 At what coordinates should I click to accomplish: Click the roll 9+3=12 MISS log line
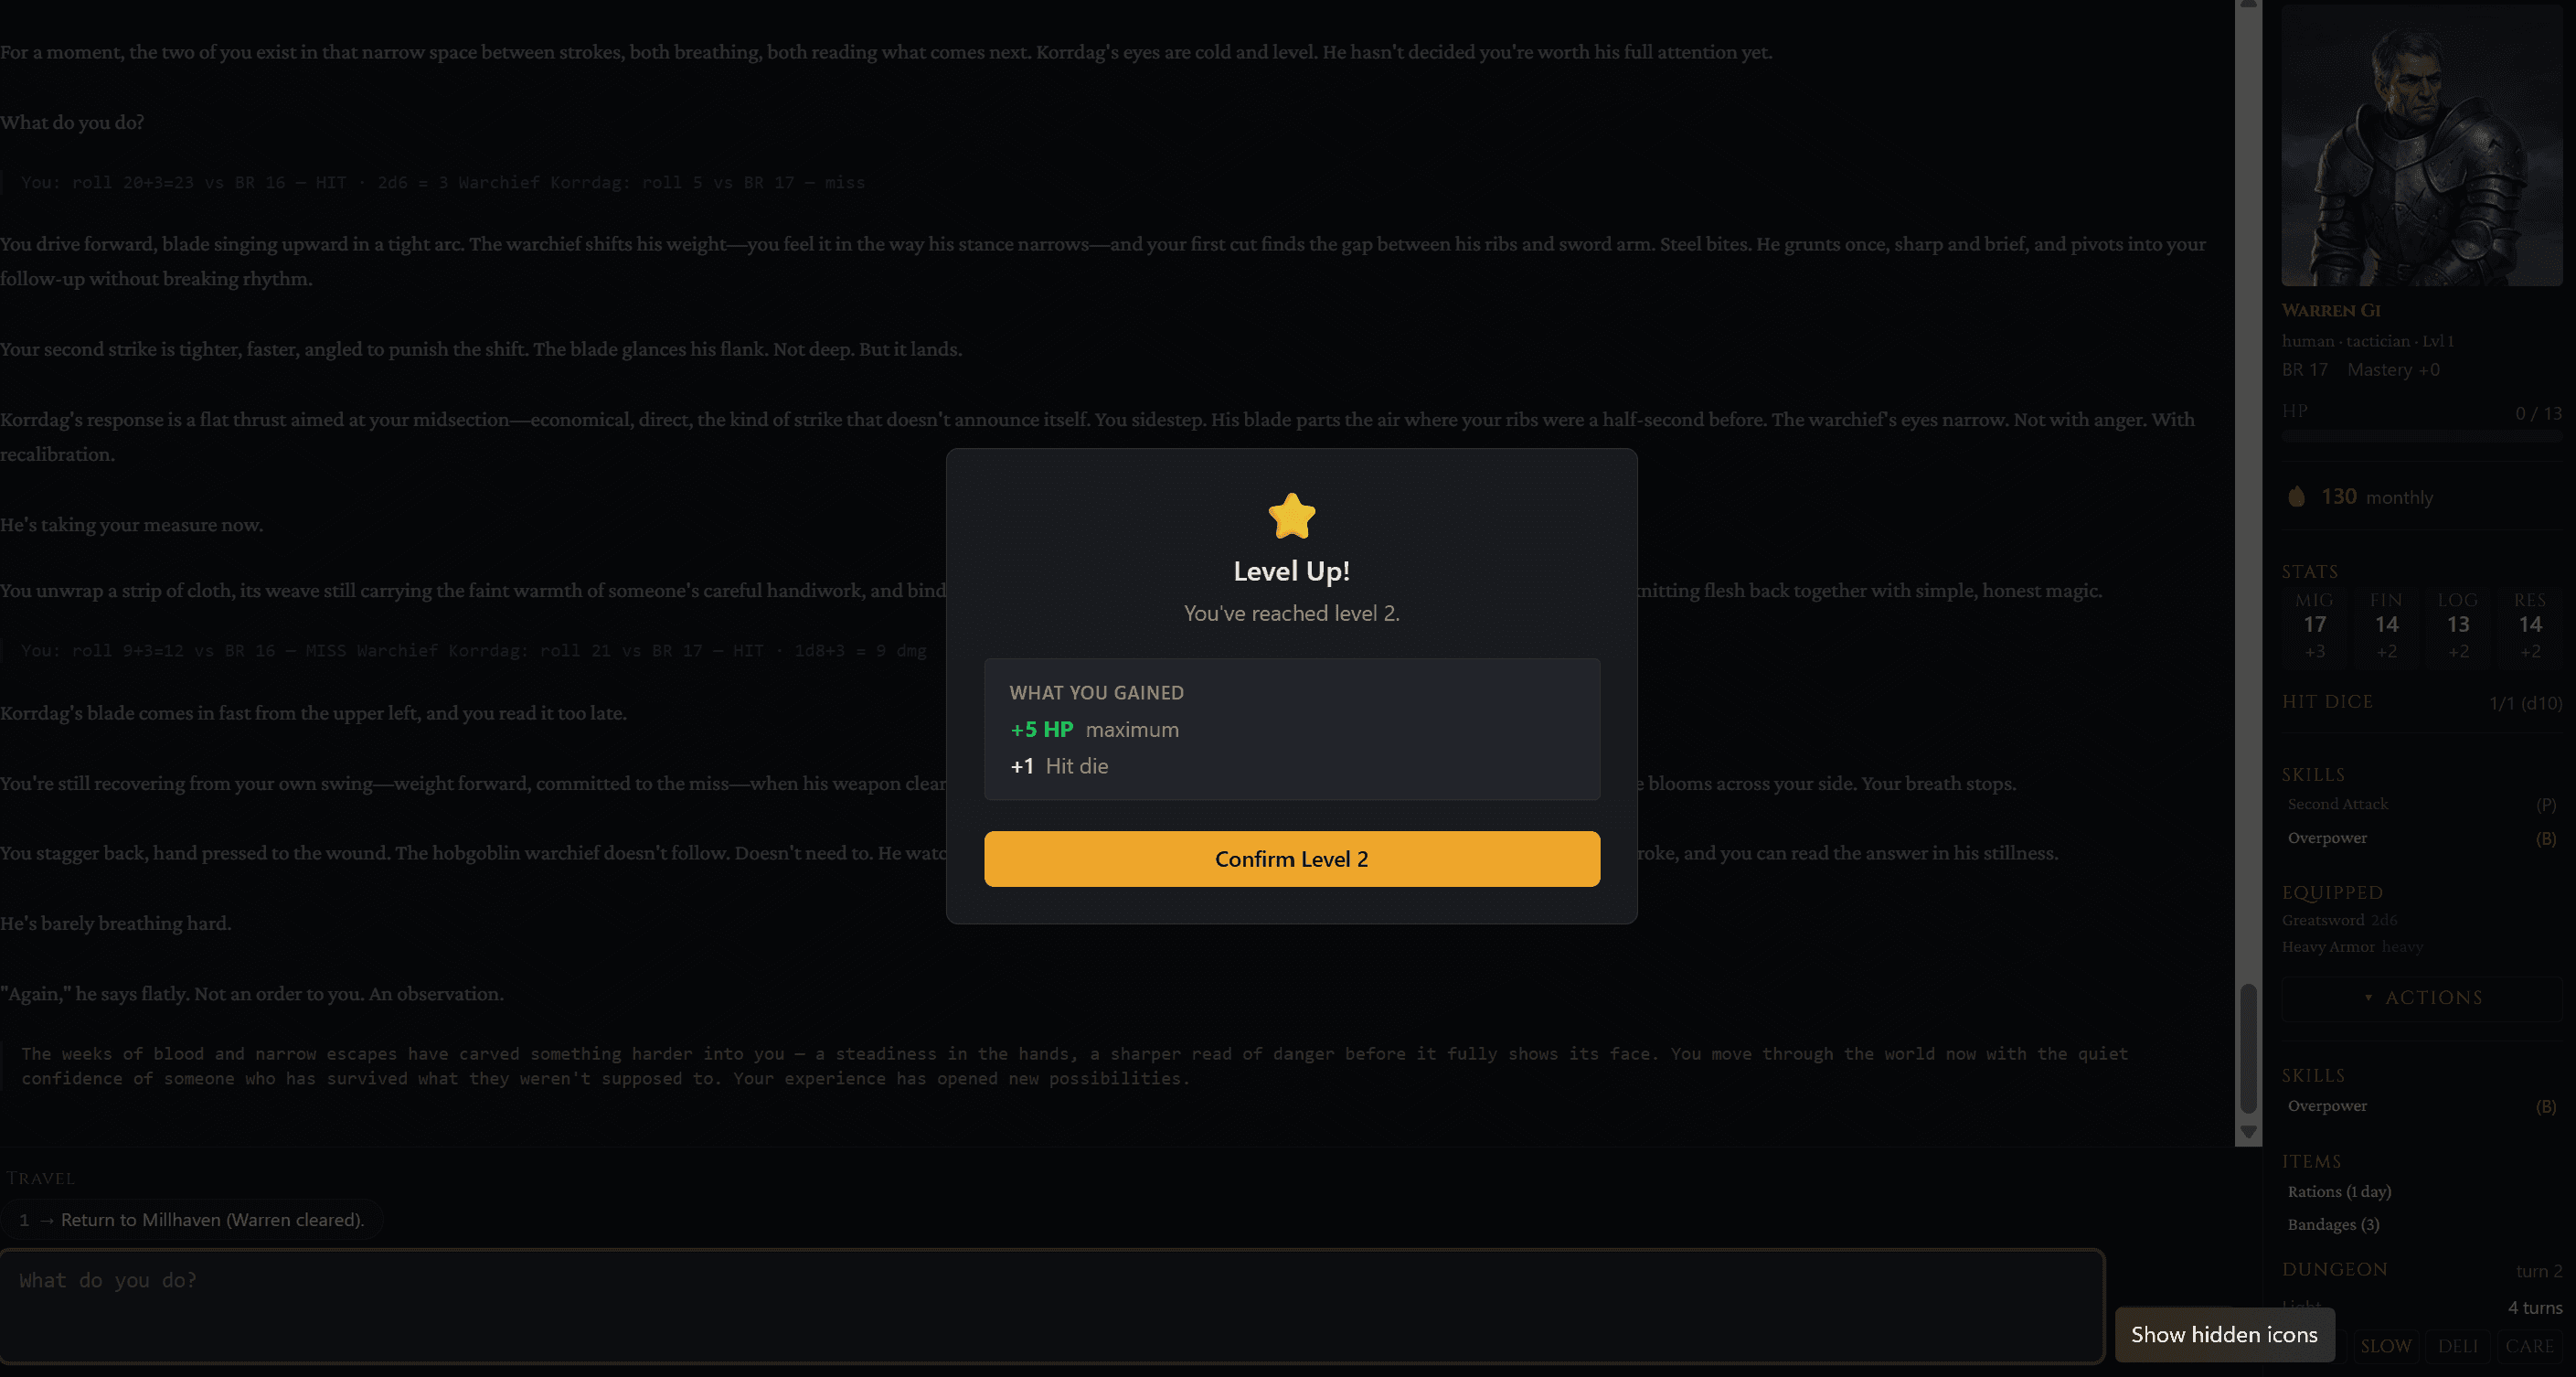pos(473,651)
